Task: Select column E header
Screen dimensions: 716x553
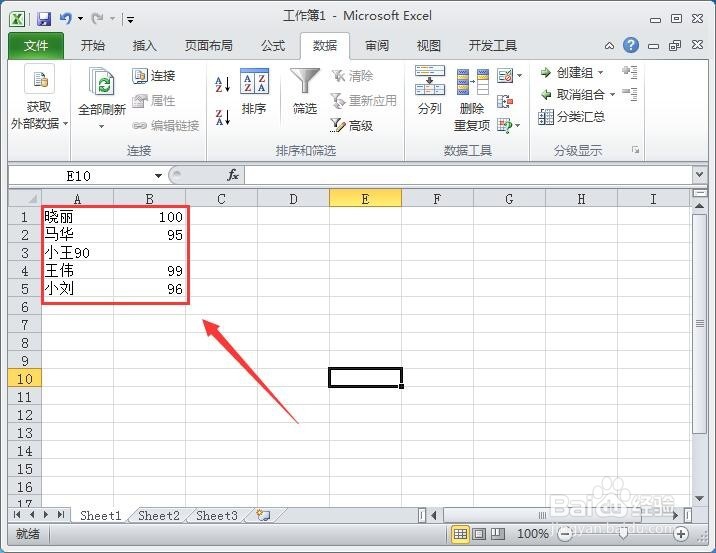Action: coord(365,199)
